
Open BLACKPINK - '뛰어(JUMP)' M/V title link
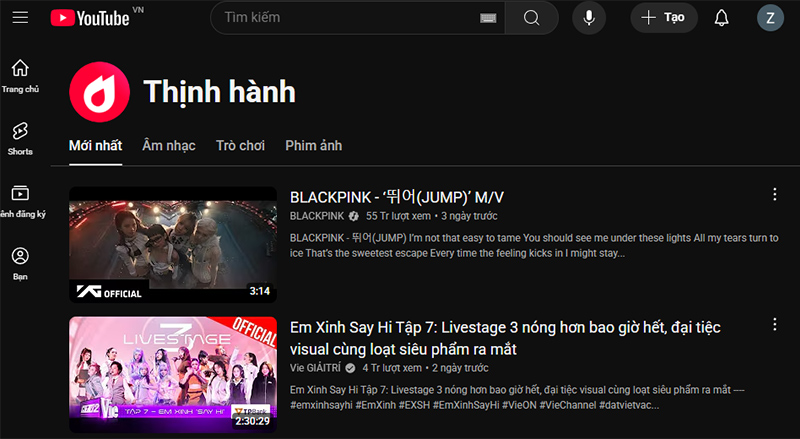pyautogui.click(x=397, y=197)
